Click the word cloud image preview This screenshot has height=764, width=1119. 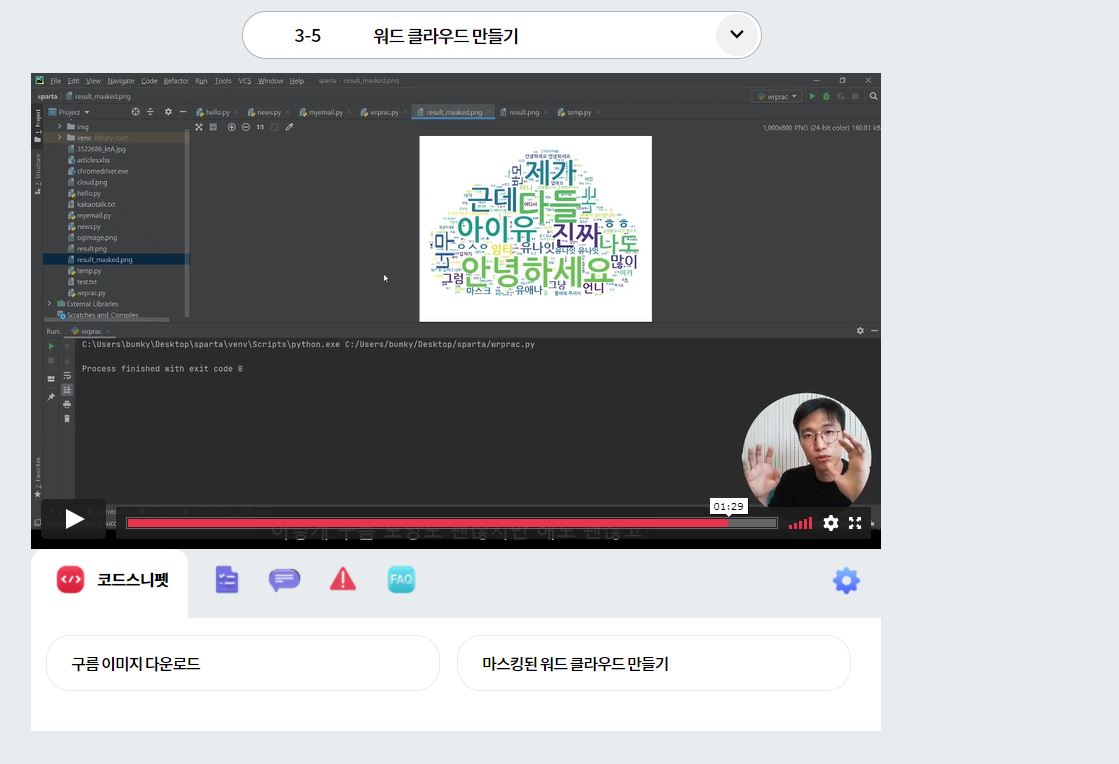pos(535,229)
